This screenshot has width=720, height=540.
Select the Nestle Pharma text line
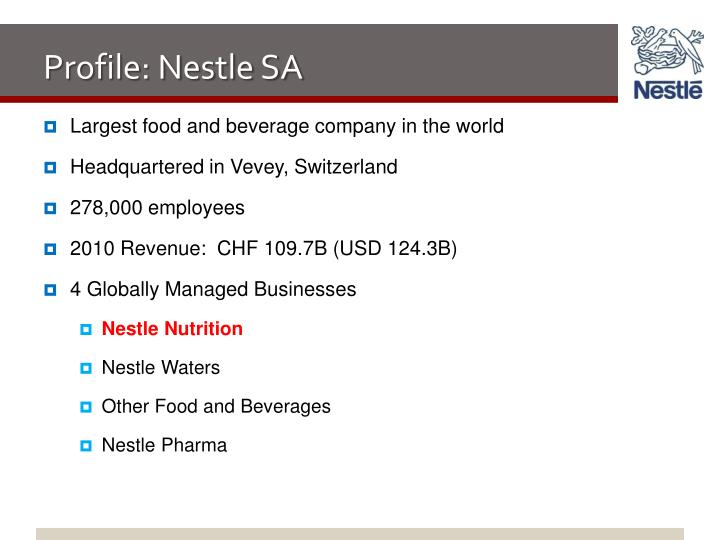coord(164,445)
